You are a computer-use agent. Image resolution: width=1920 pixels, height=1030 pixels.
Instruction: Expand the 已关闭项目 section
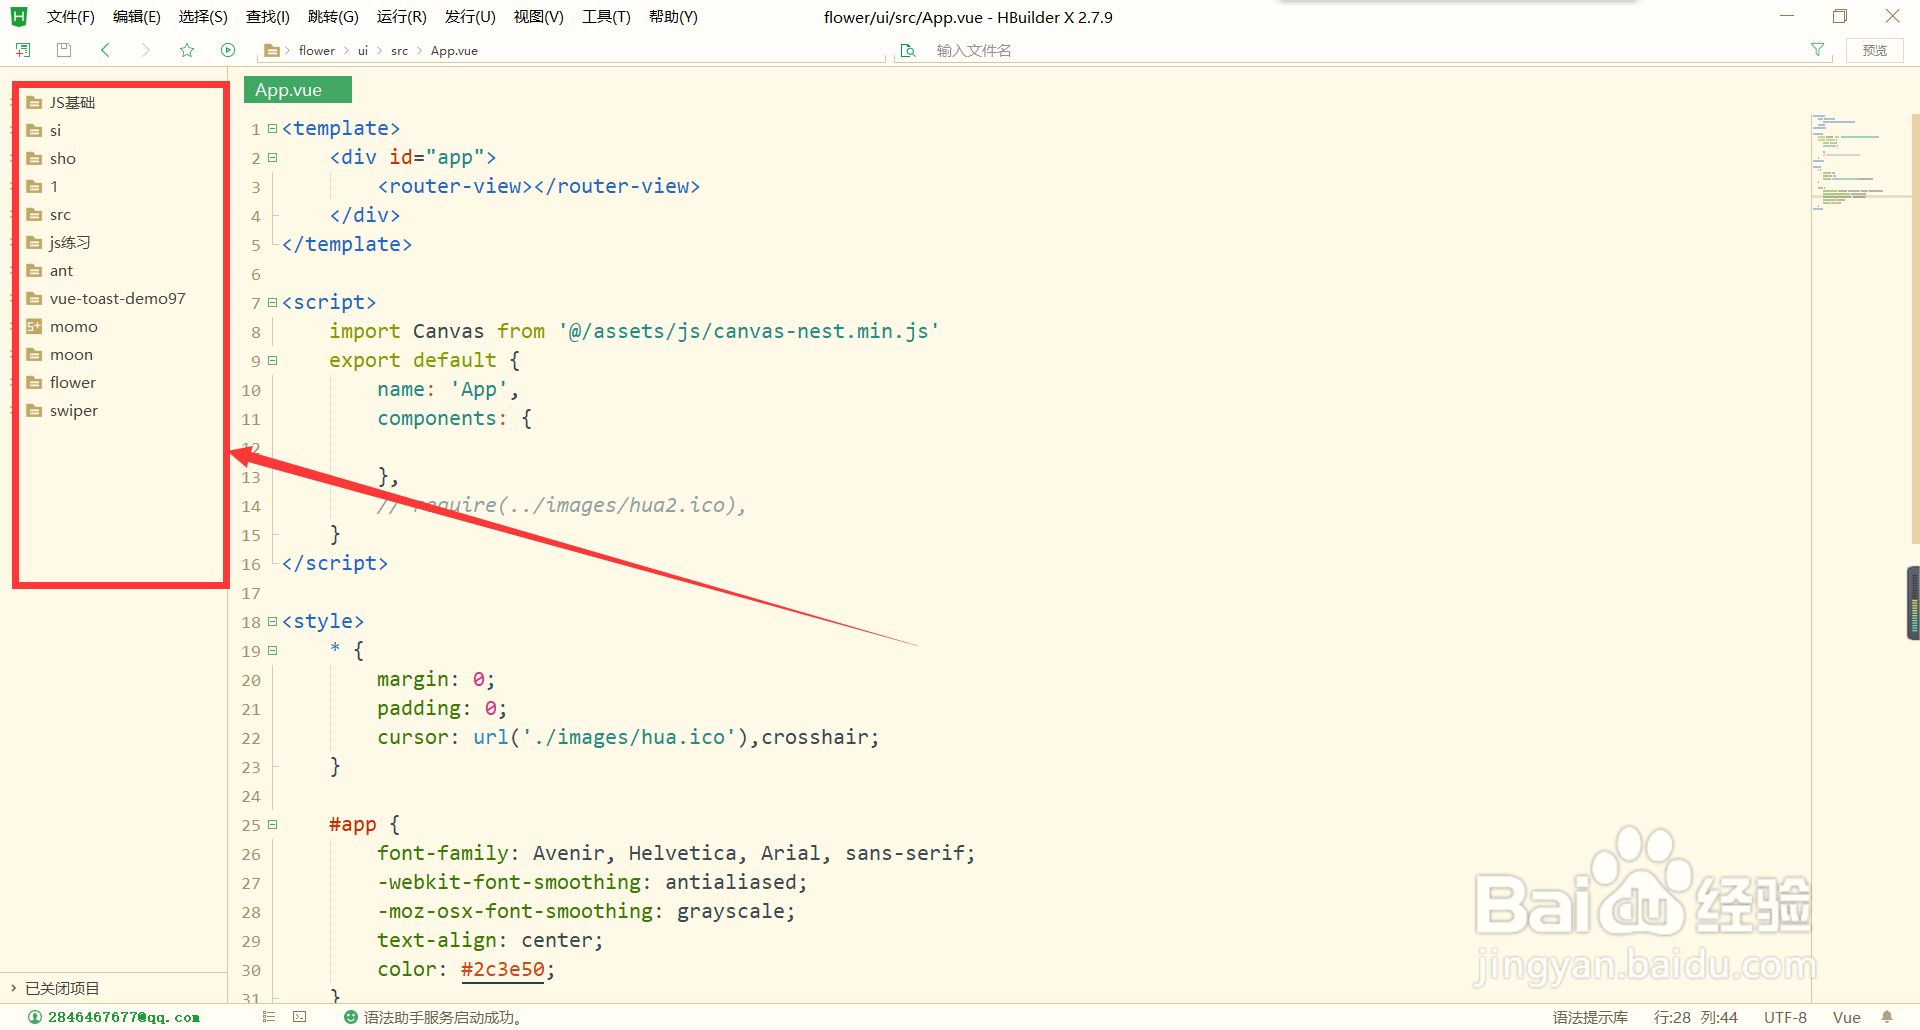click(14, 988)
